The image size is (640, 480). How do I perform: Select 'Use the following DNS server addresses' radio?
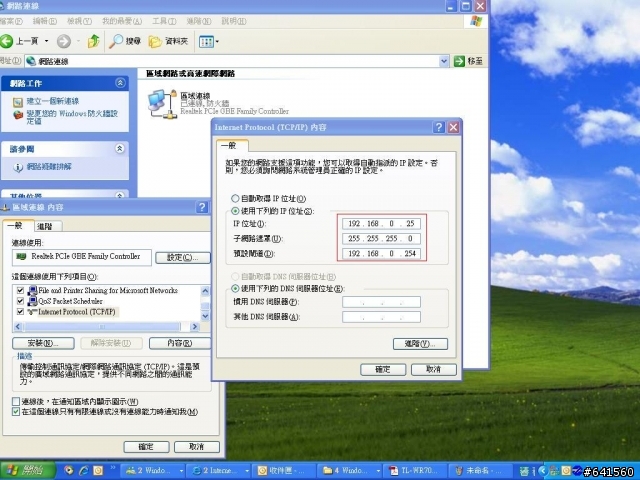coord(235,289)
